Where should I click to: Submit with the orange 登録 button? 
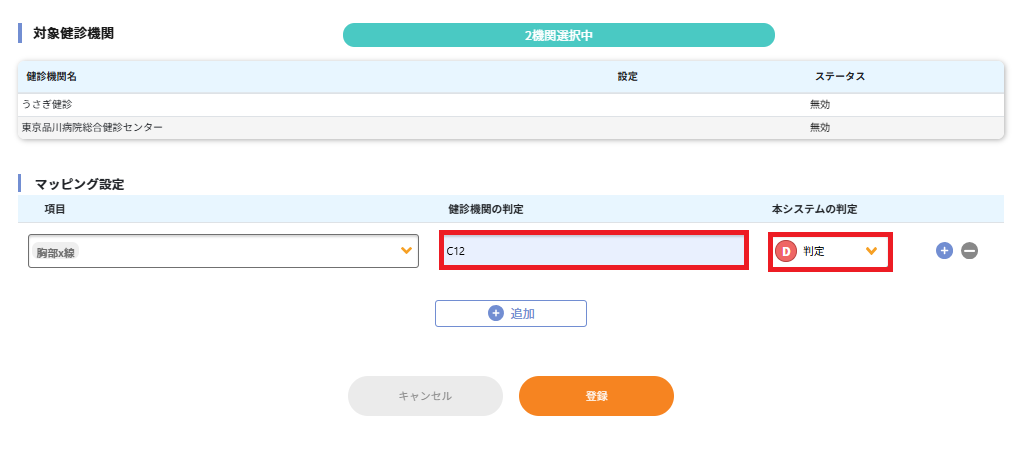596,396
